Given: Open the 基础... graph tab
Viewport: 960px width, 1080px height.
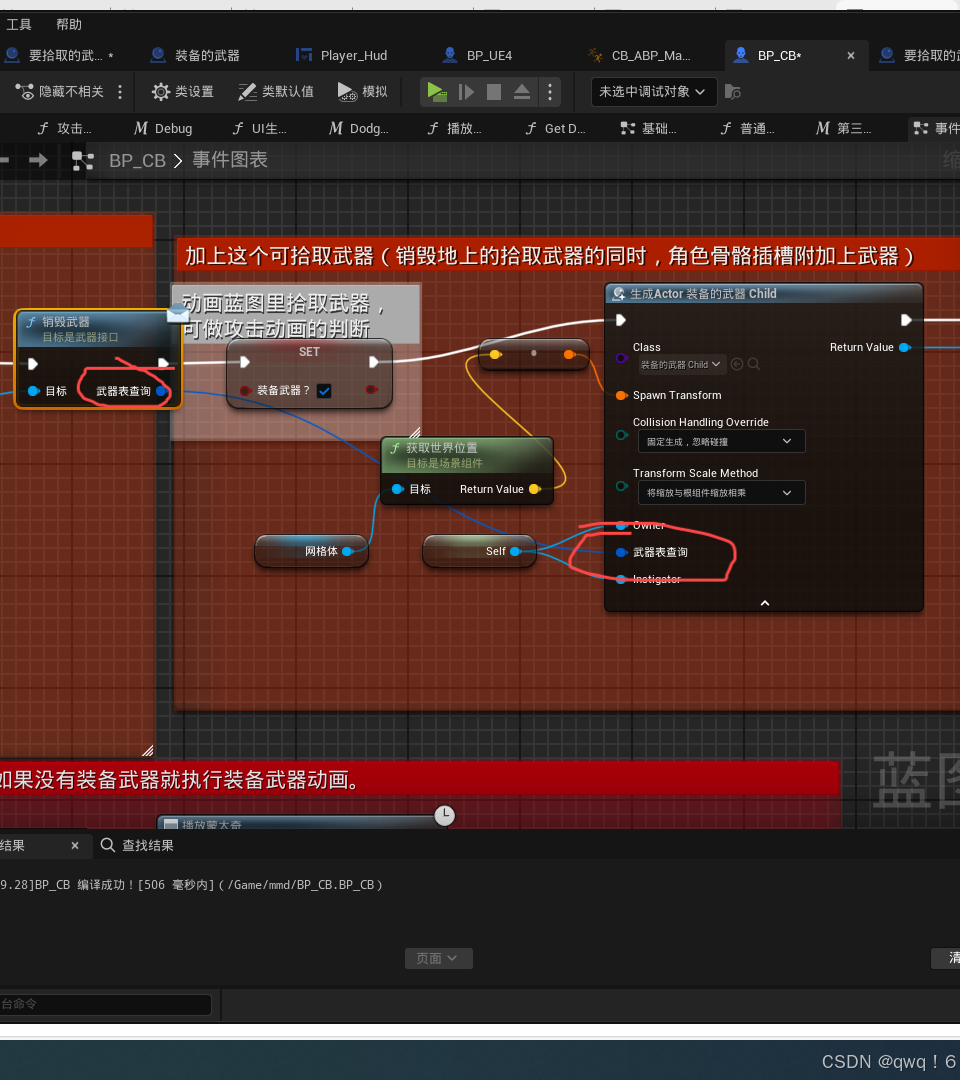Looking at the screenshot, I should (649, 128).
